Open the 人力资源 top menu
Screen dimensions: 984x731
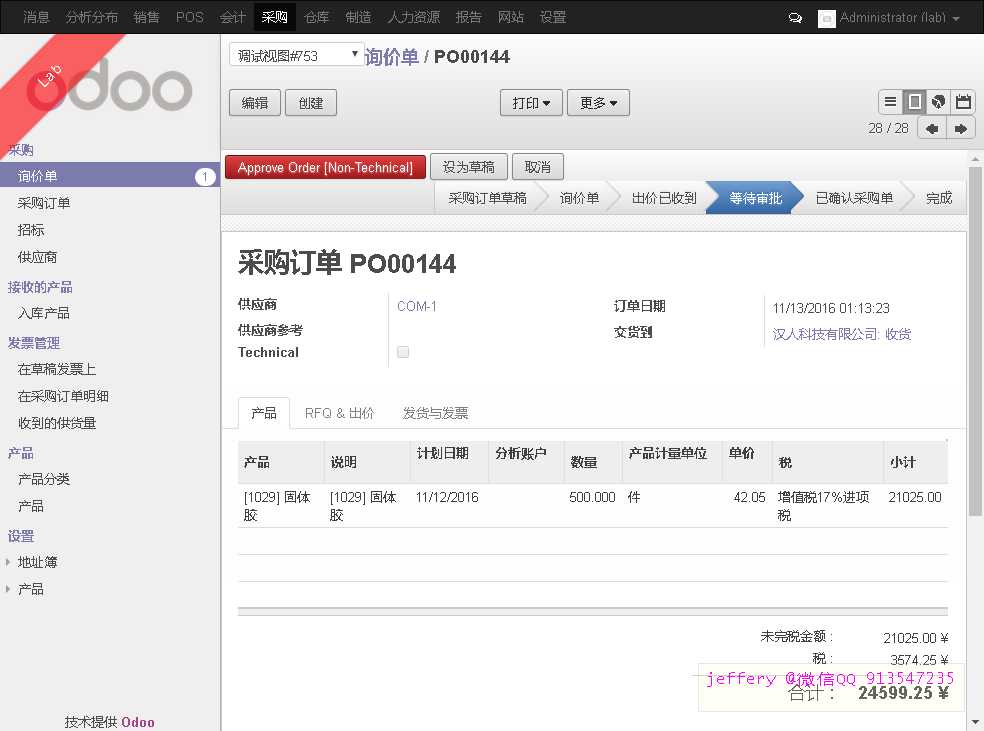click(414, 17)
